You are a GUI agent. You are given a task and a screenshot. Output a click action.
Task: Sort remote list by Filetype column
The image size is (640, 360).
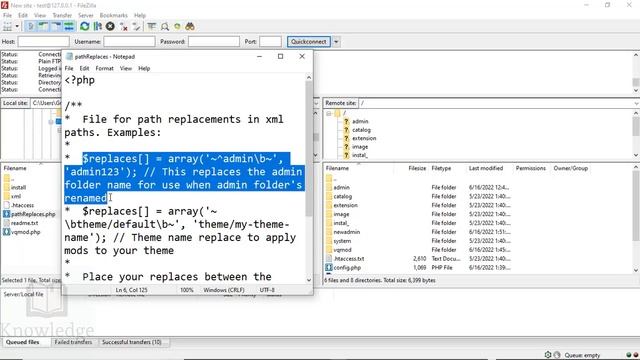tap(441, 168)
